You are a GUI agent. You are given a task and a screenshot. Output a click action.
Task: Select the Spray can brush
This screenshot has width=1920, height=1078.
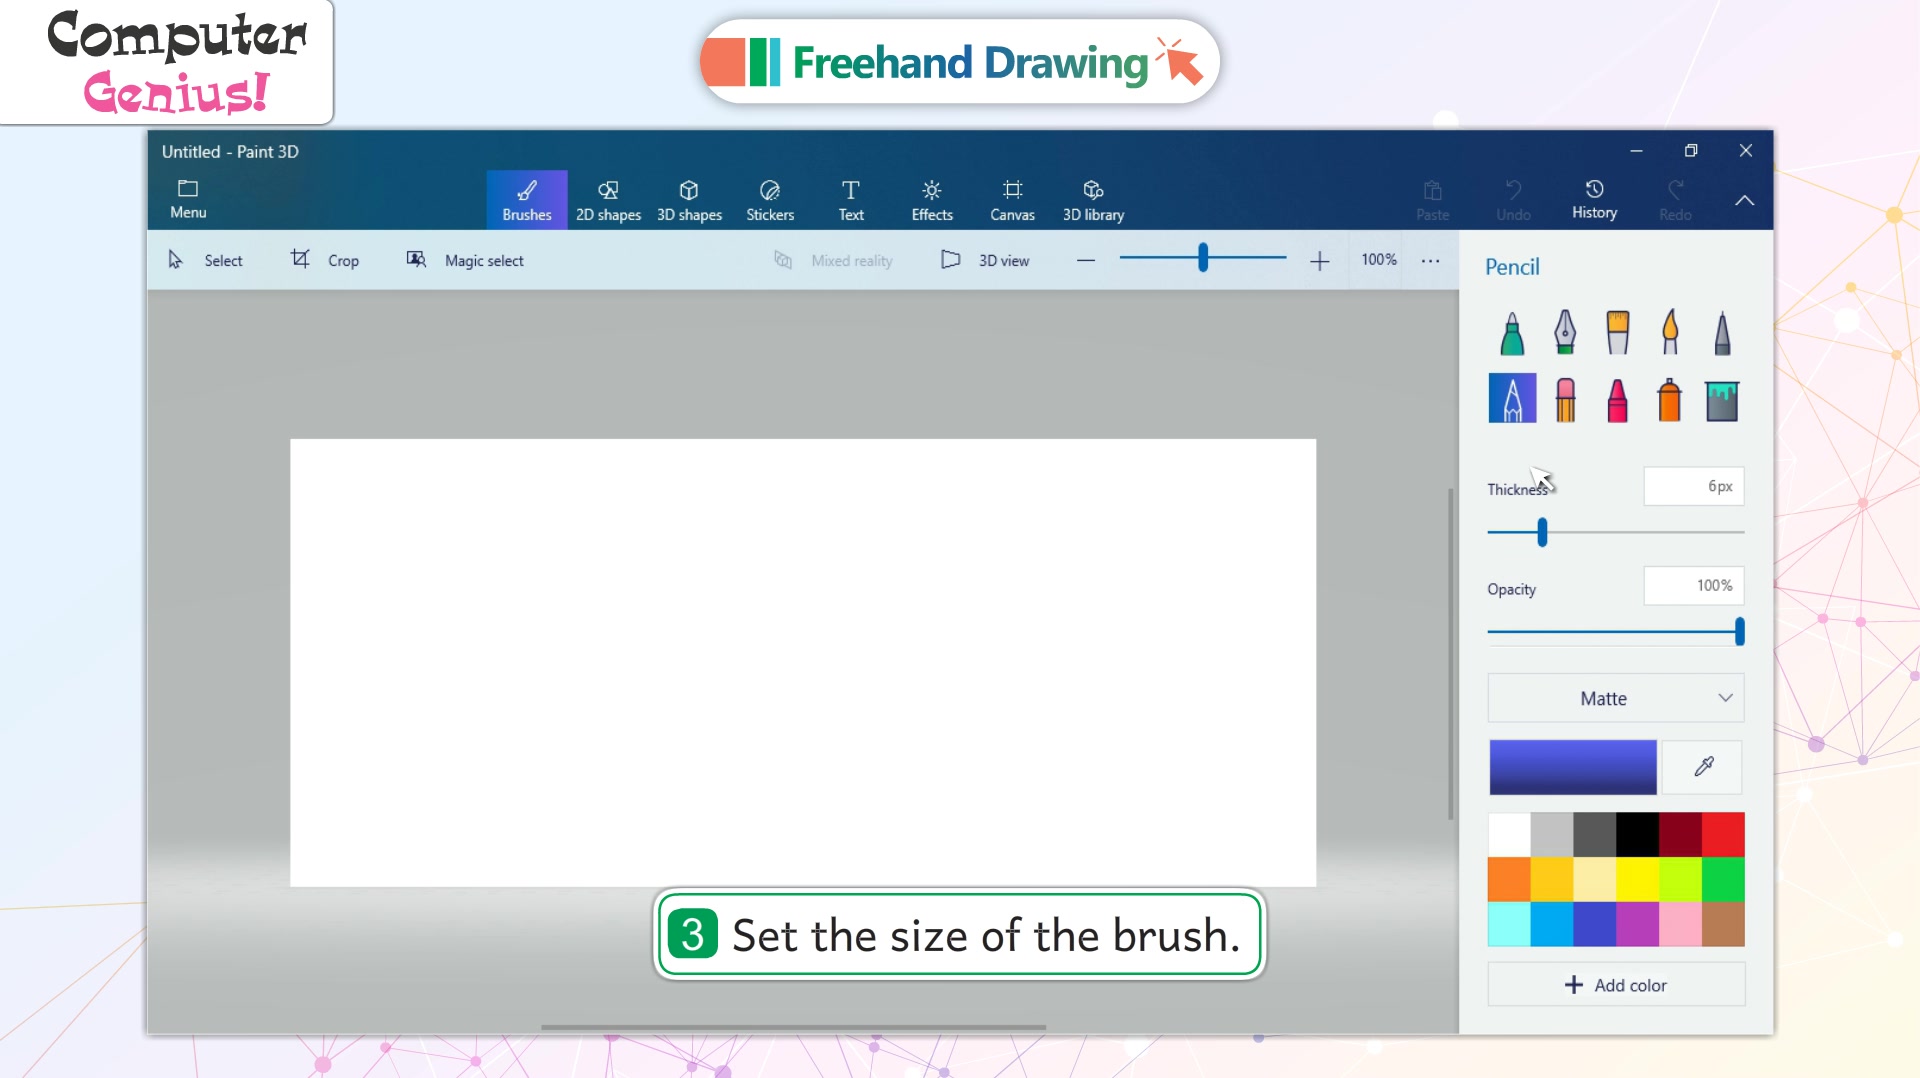click(1669, 400)
